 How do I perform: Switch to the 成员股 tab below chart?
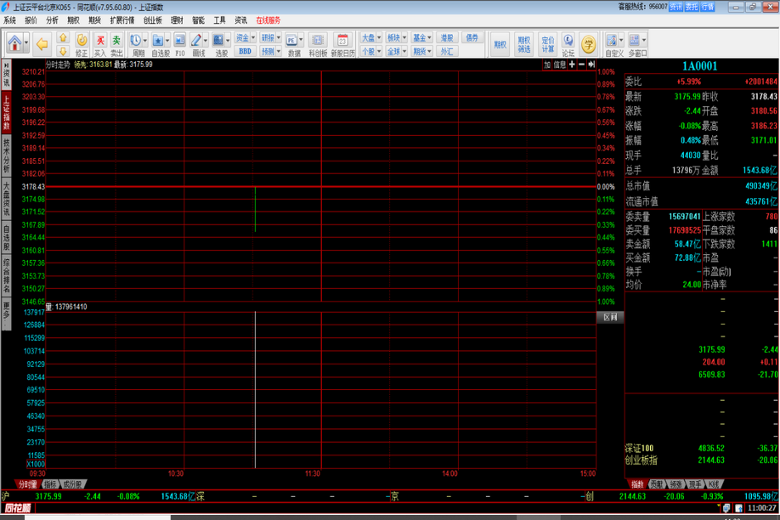[x=73, y=484]
